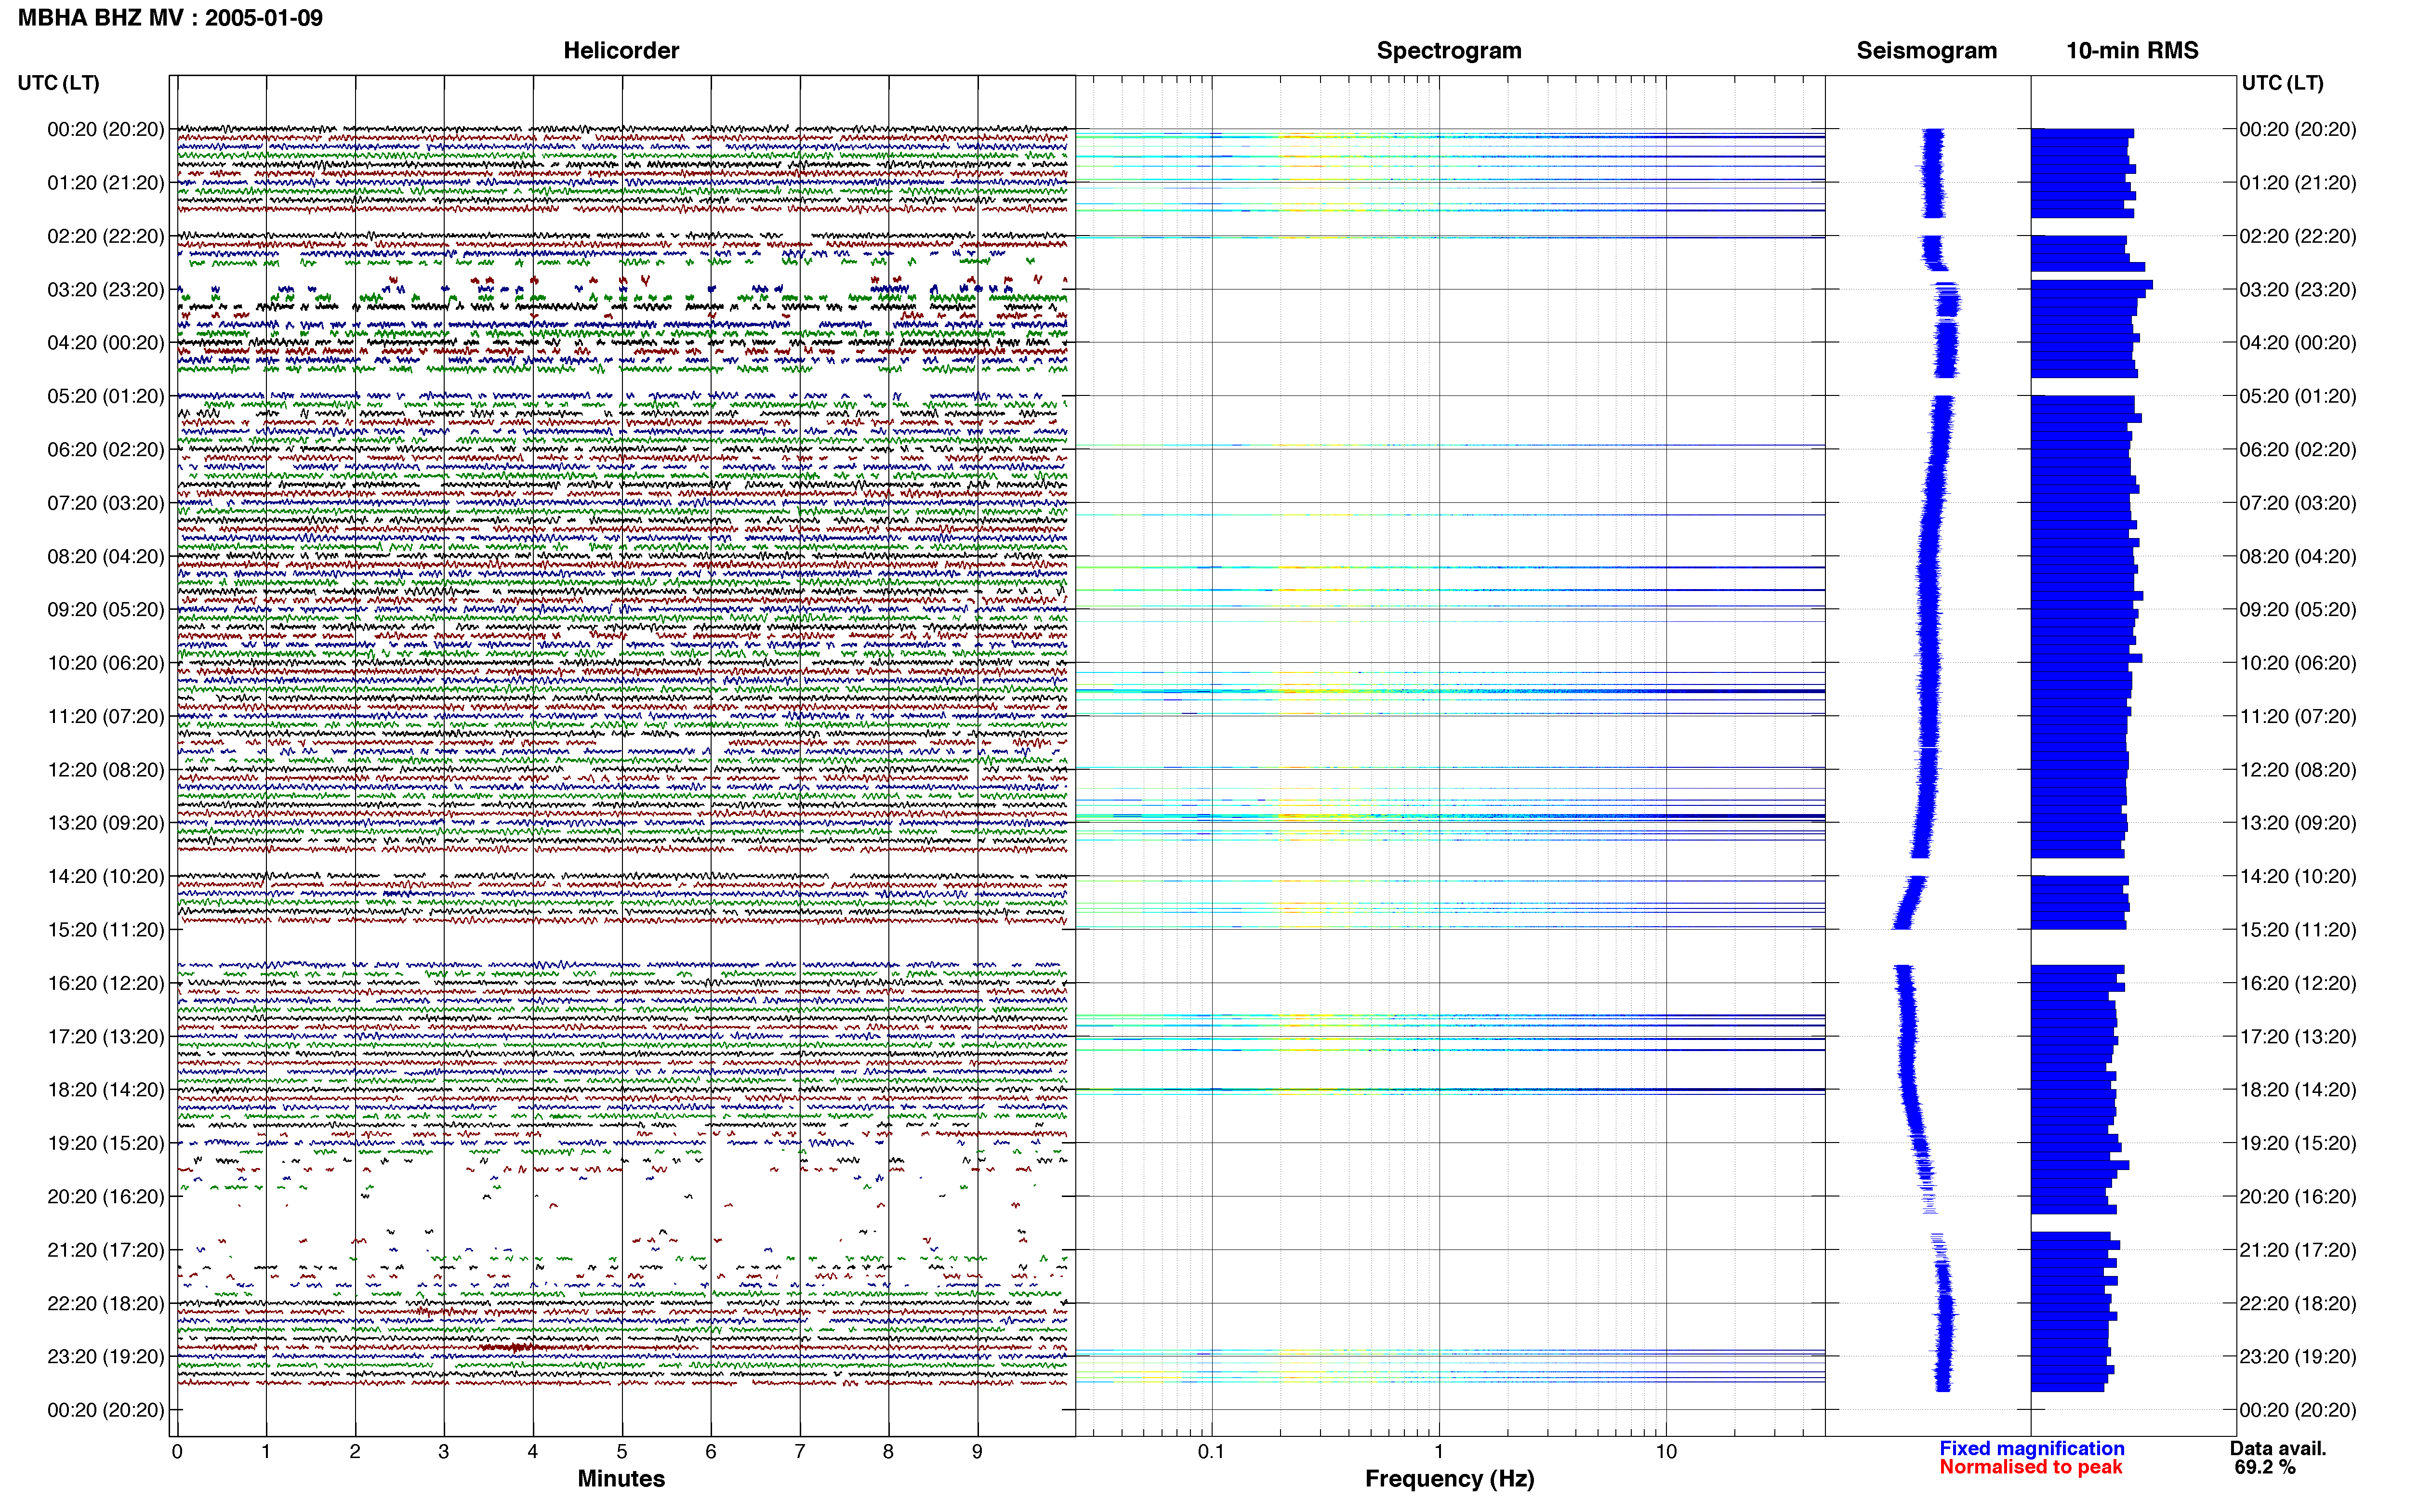The width and height of the screenshot is (2418, 1512).
Task: Click the top RMS bar at 00:20
Action: click(x=2082, y=133)
